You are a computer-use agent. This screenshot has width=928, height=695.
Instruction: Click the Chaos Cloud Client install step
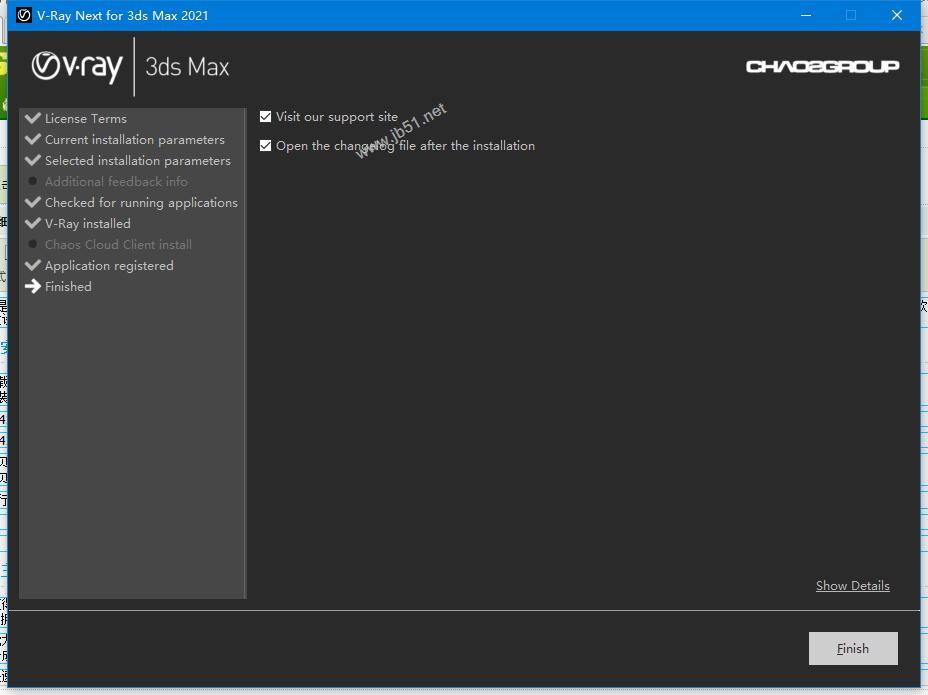pos(118,245)
